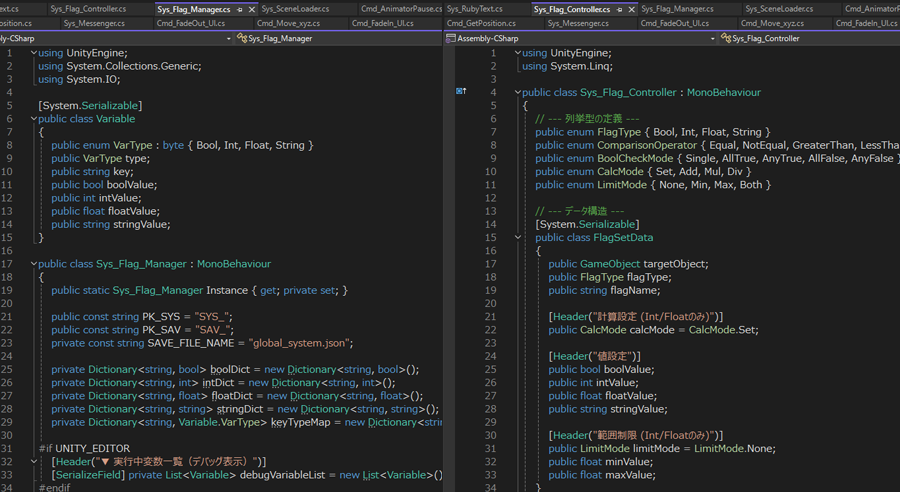Collapse the FlagSetData class in right editor
The width and height of the screenshot is (900, 492).
pos(518,238)
